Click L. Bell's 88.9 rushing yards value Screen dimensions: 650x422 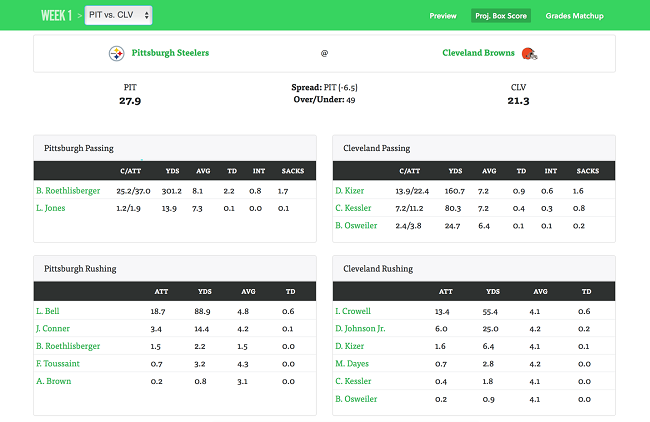pyautogui.click(x=202, y=311)
